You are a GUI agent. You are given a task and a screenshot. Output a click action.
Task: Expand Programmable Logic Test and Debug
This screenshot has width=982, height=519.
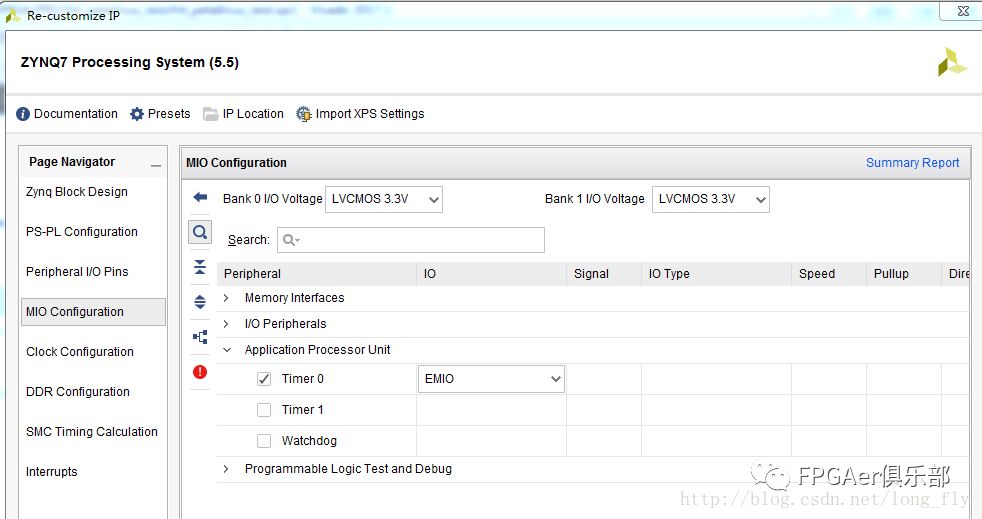[x=226, y=469]
